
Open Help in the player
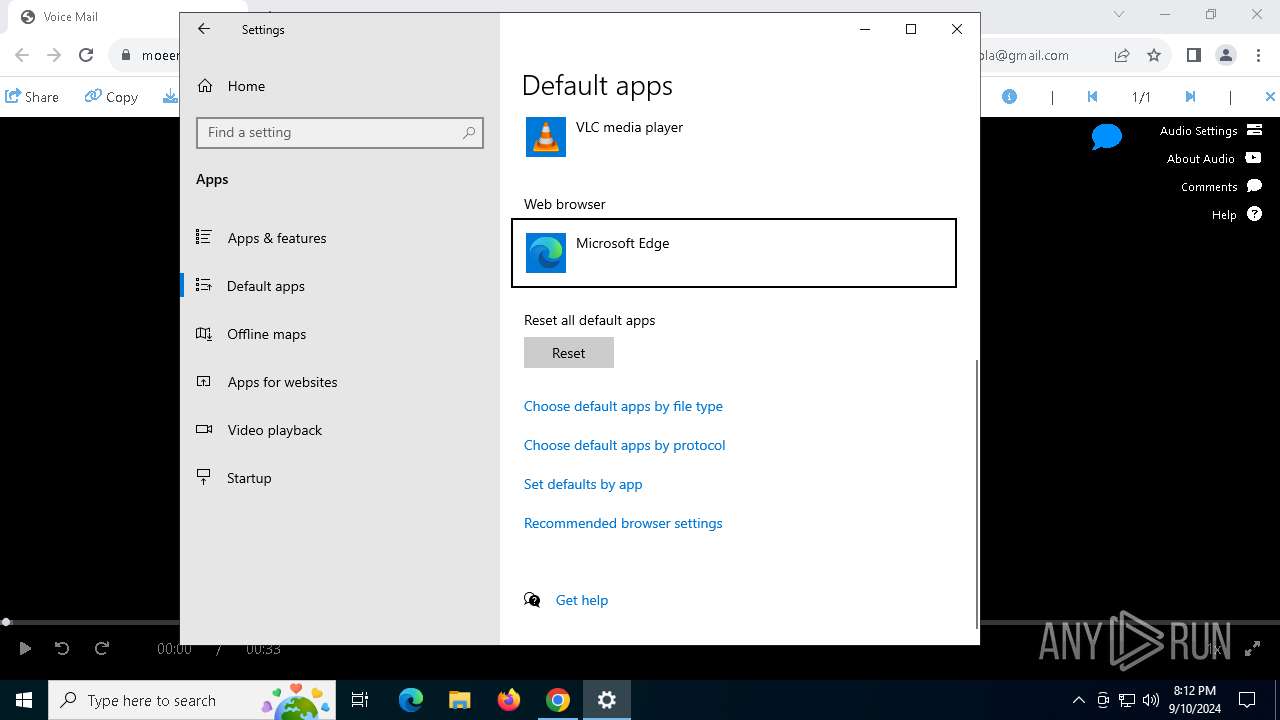[1237, 215]
